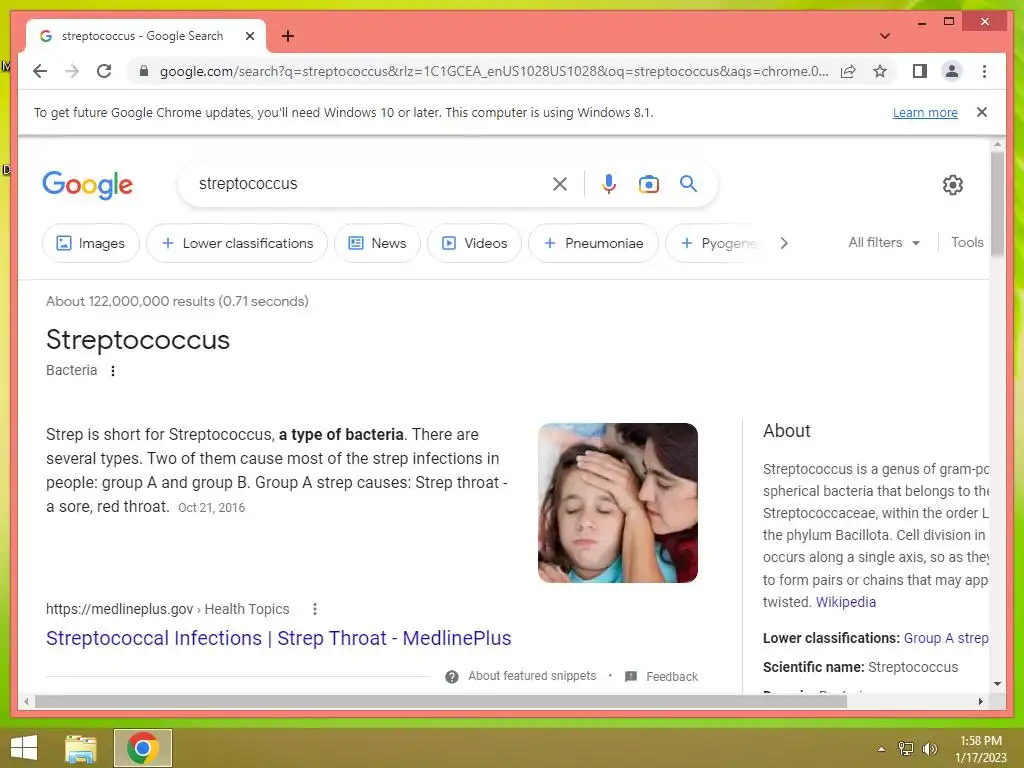Image resolution: width=1024 pixels, height=768 pixels.
Task: Open the three-dot menu beside medlineplus.gov Health Topics
Action: click(315, 609)
